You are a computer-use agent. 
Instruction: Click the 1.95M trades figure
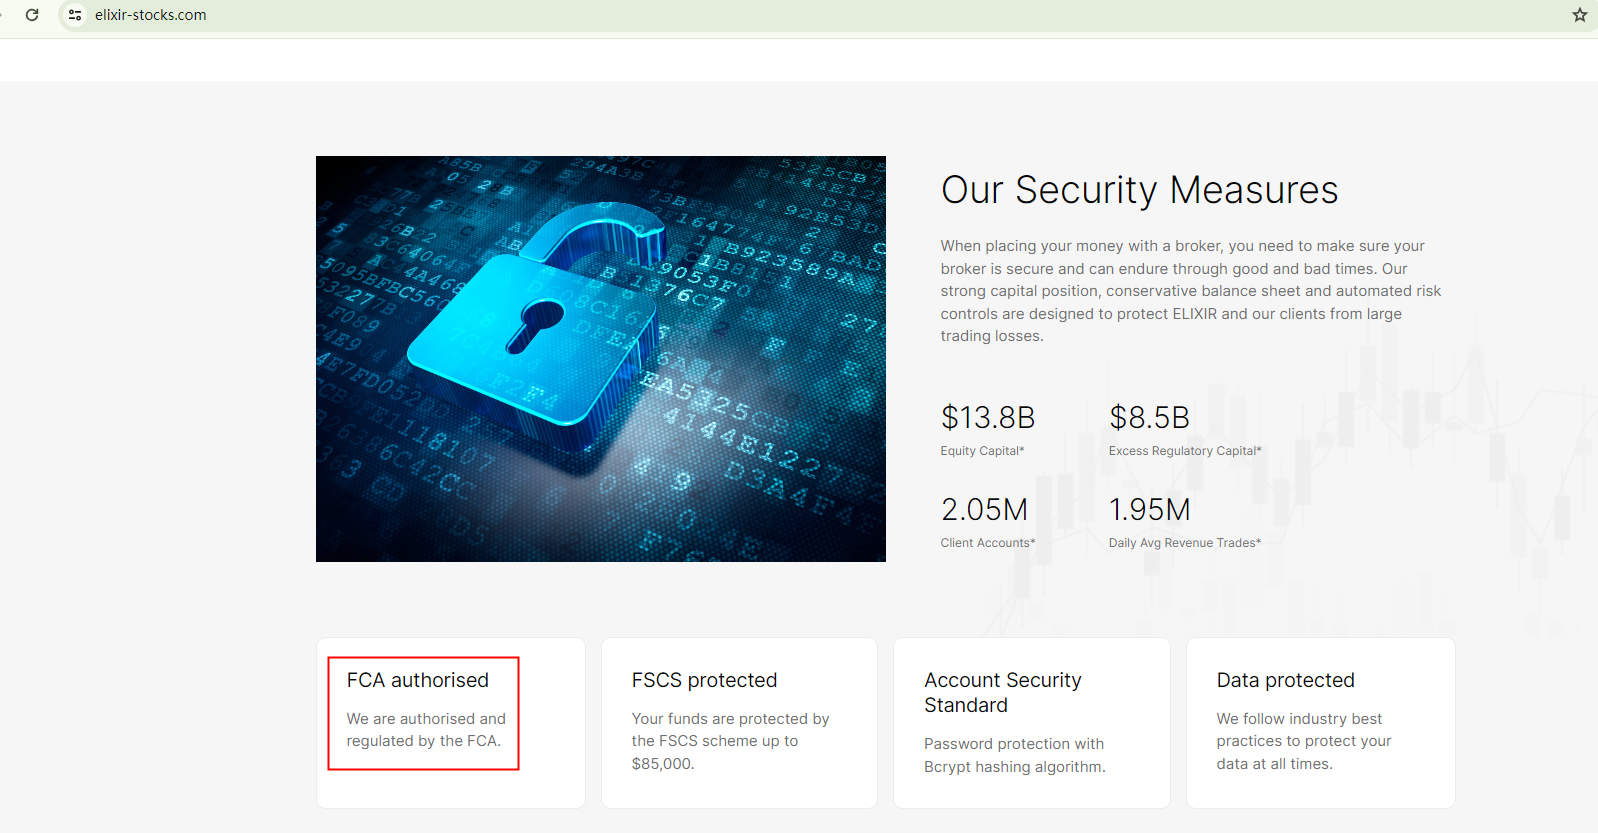tap(1149, 510)
